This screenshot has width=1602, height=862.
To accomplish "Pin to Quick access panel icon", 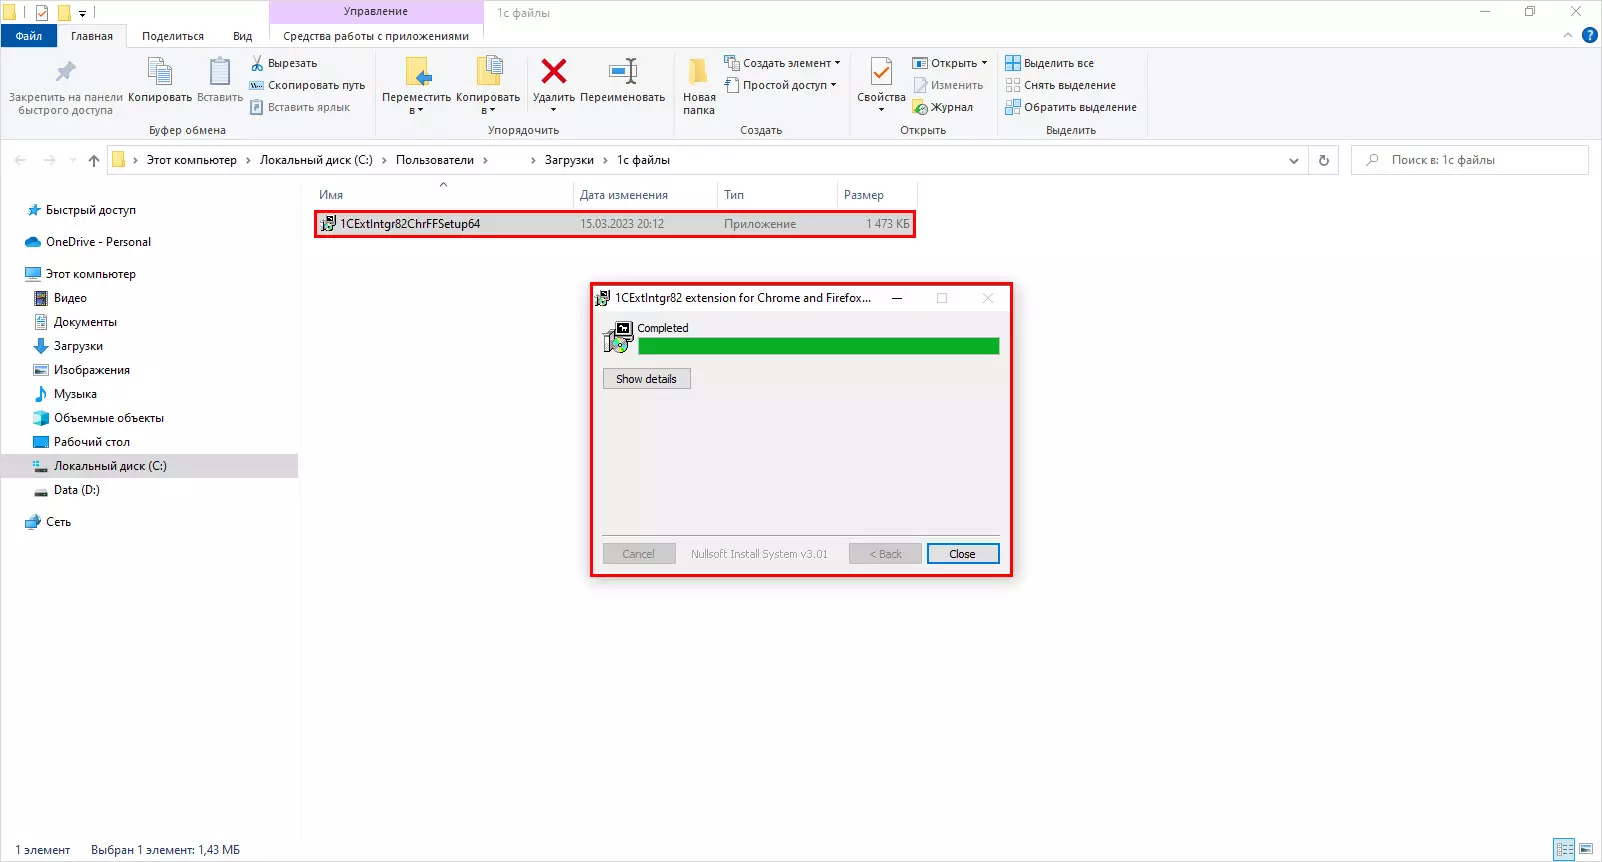I will pos(65,72).
